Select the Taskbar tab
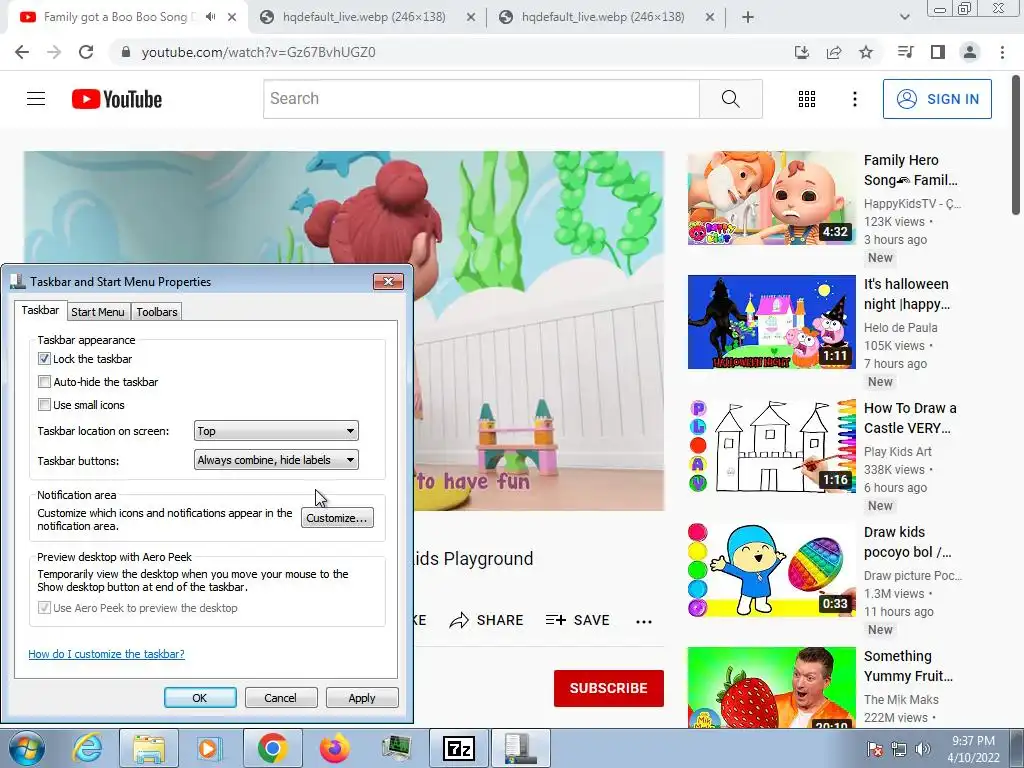The height and width of the screenshot is (768, 1024). tap(40, 310)
